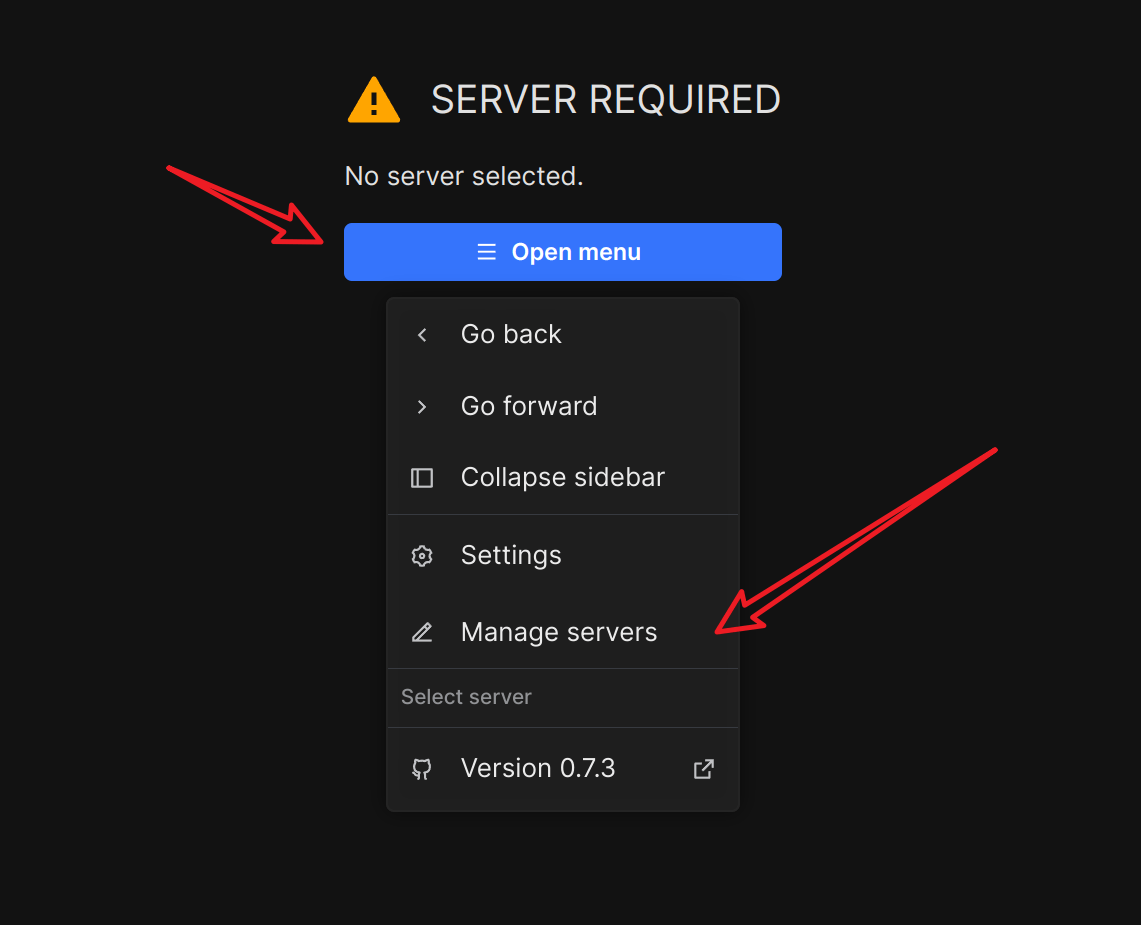
Task: Click the gear icon next to Settings
Action: (422, 556)
